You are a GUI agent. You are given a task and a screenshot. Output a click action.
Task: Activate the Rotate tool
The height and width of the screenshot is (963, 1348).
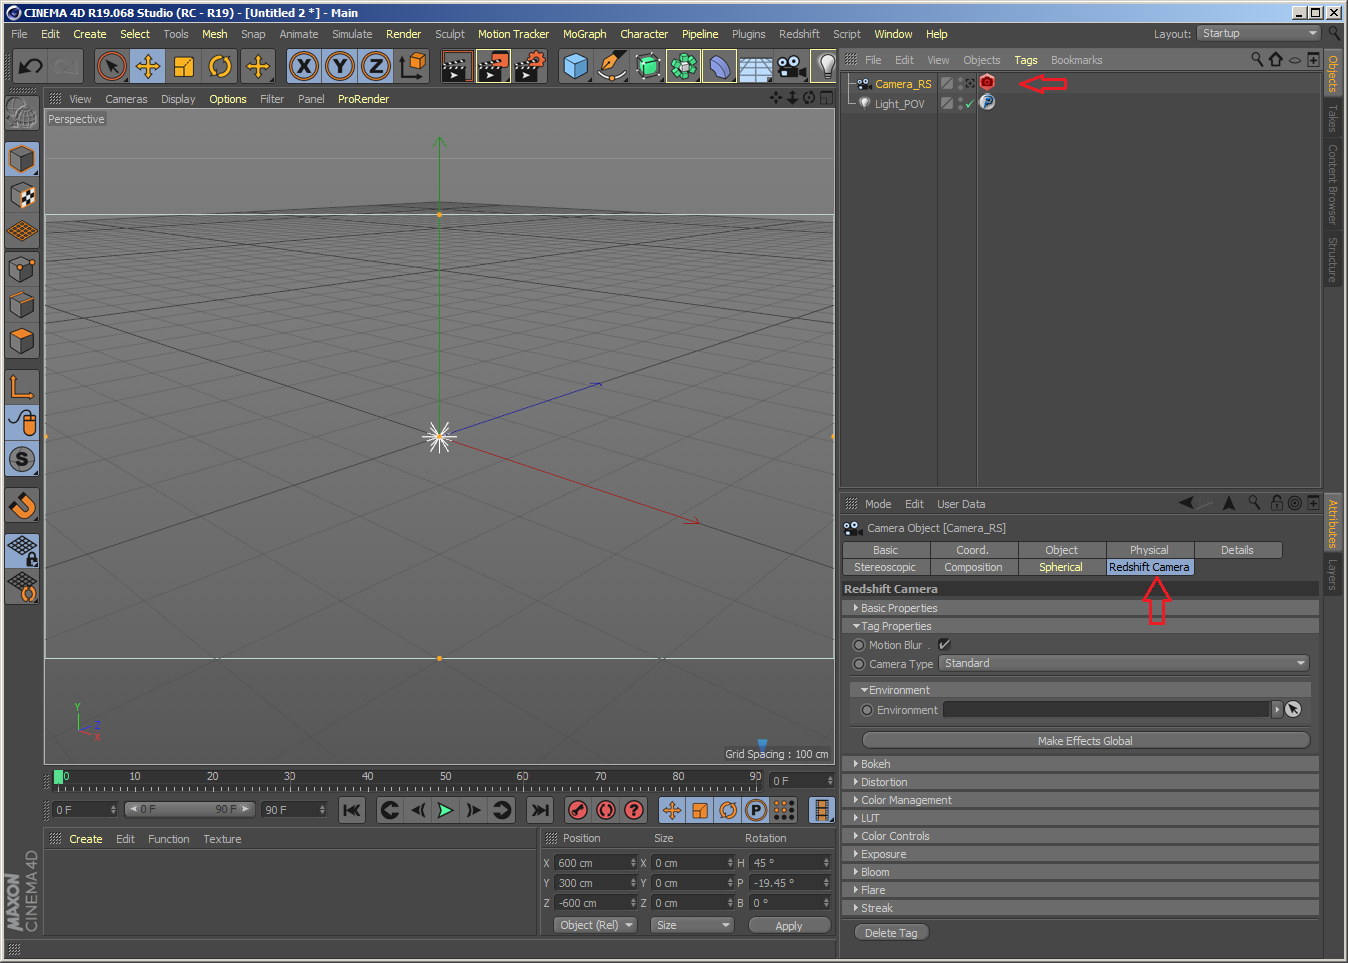220,67
